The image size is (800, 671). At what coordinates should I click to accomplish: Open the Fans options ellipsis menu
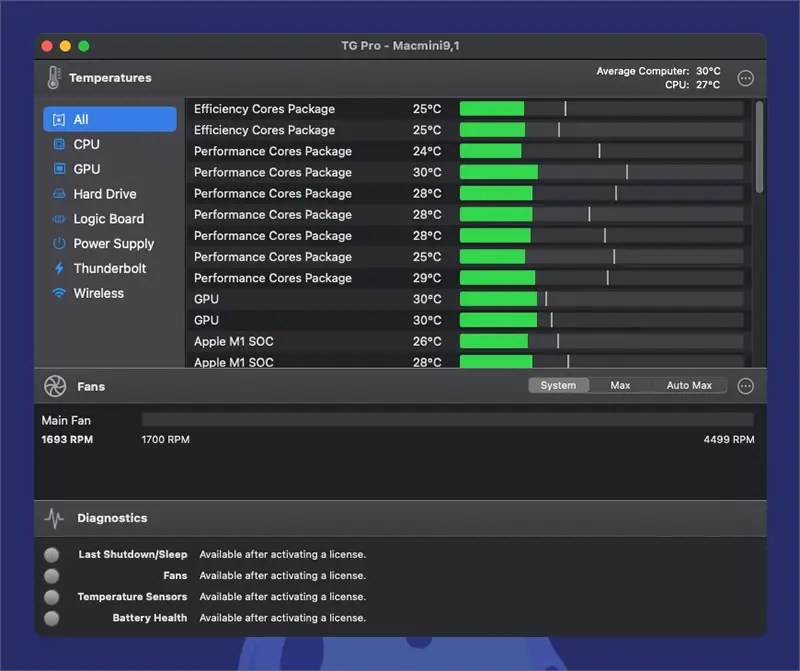coord(745,385)
